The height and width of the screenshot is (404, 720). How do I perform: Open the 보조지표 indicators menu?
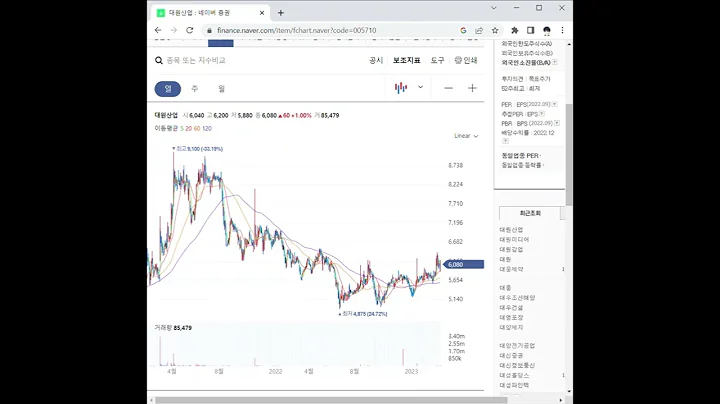click(406, 60)
